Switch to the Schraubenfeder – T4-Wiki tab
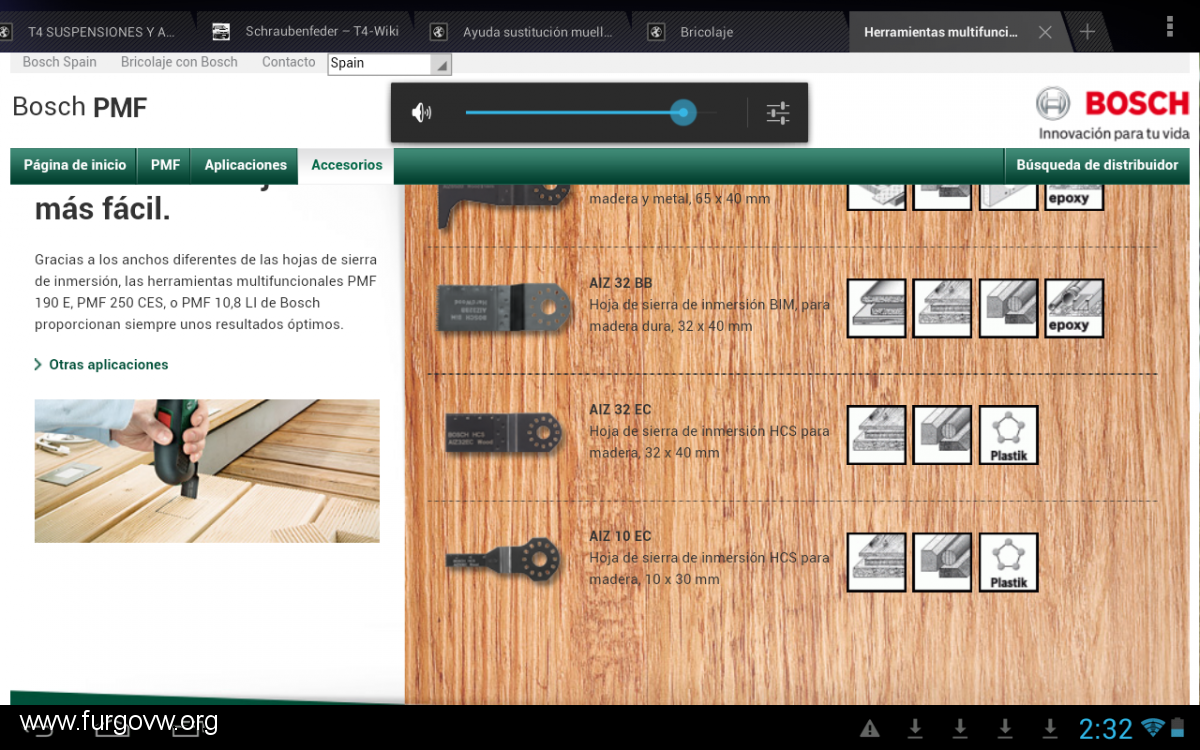Screen dimensions: 1200x750 [x=308, y=32]
